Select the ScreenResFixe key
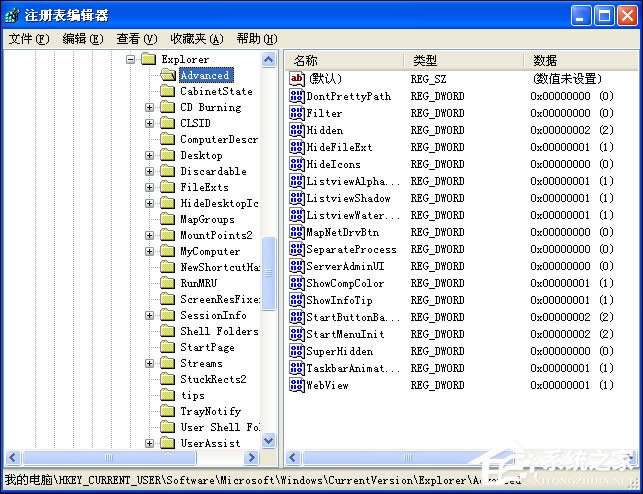This screenshot has width=643, height=494. (x=219, y=299)
